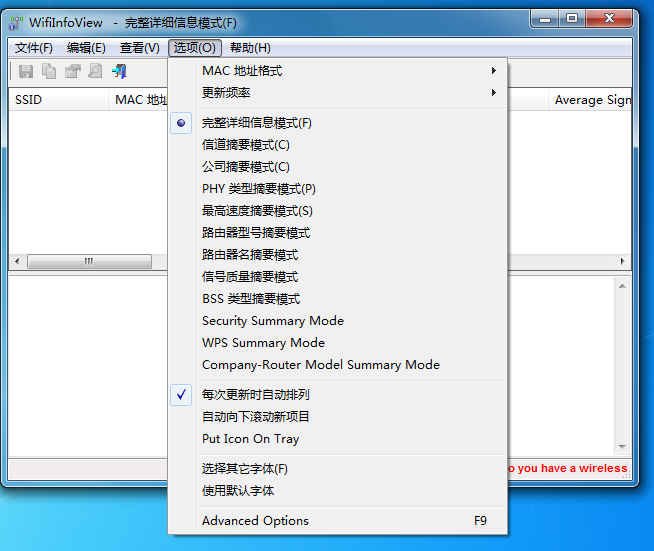Viewport: 654px width, 551px height.
Task: Click the Find toolbar icon
Action: point(96,71)
